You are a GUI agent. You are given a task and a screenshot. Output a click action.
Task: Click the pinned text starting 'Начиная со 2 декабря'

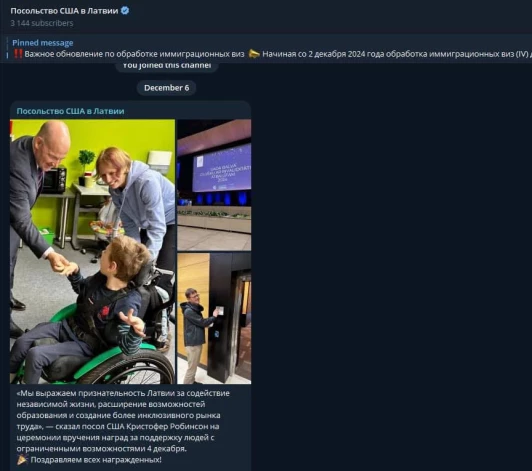[x=396, y=54]
